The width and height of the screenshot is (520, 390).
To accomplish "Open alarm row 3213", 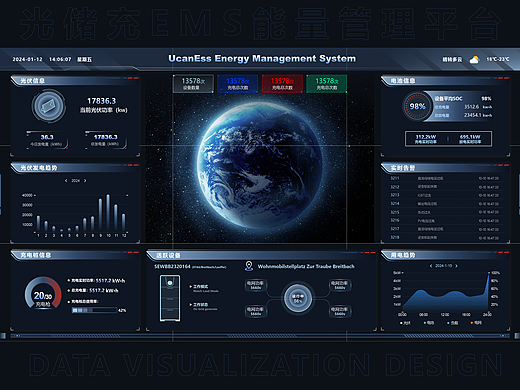I will click(x=445, y=195).
